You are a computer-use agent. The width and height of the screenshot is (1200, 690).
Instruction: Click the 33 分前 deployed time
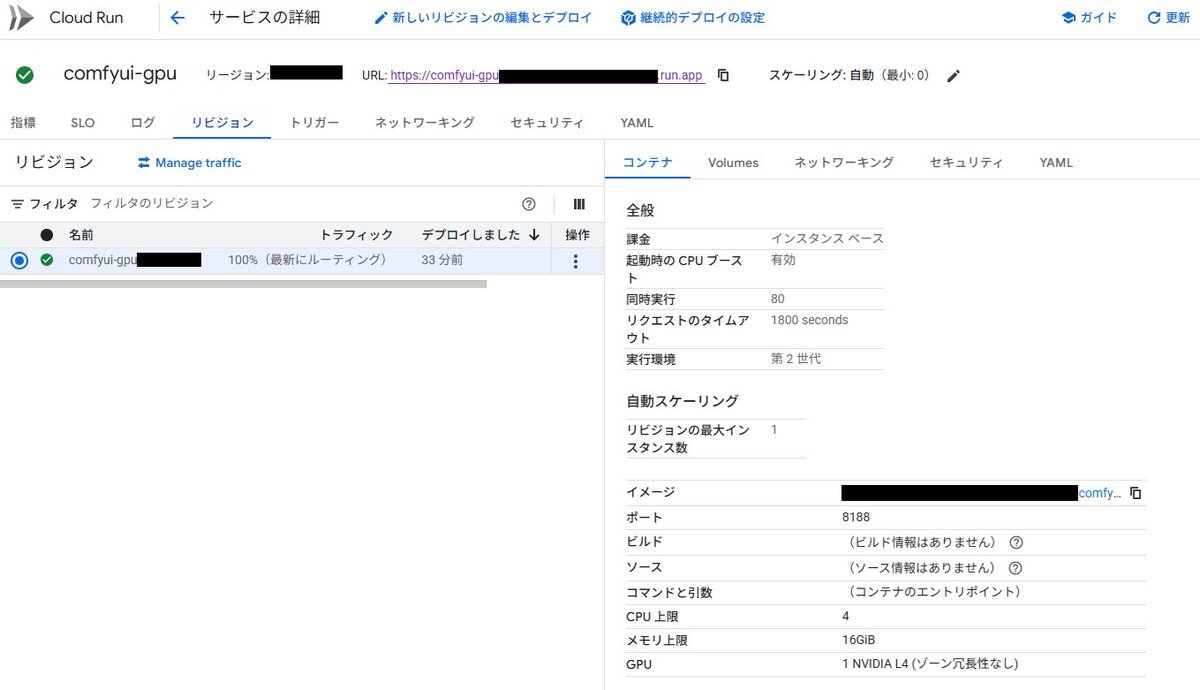(442, 260)
